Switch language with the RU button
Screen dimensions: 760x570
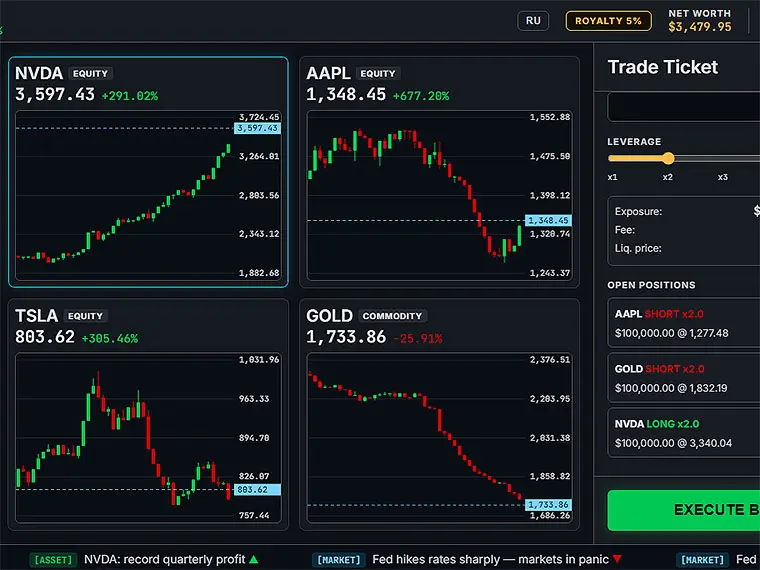[x=533, y=21]
